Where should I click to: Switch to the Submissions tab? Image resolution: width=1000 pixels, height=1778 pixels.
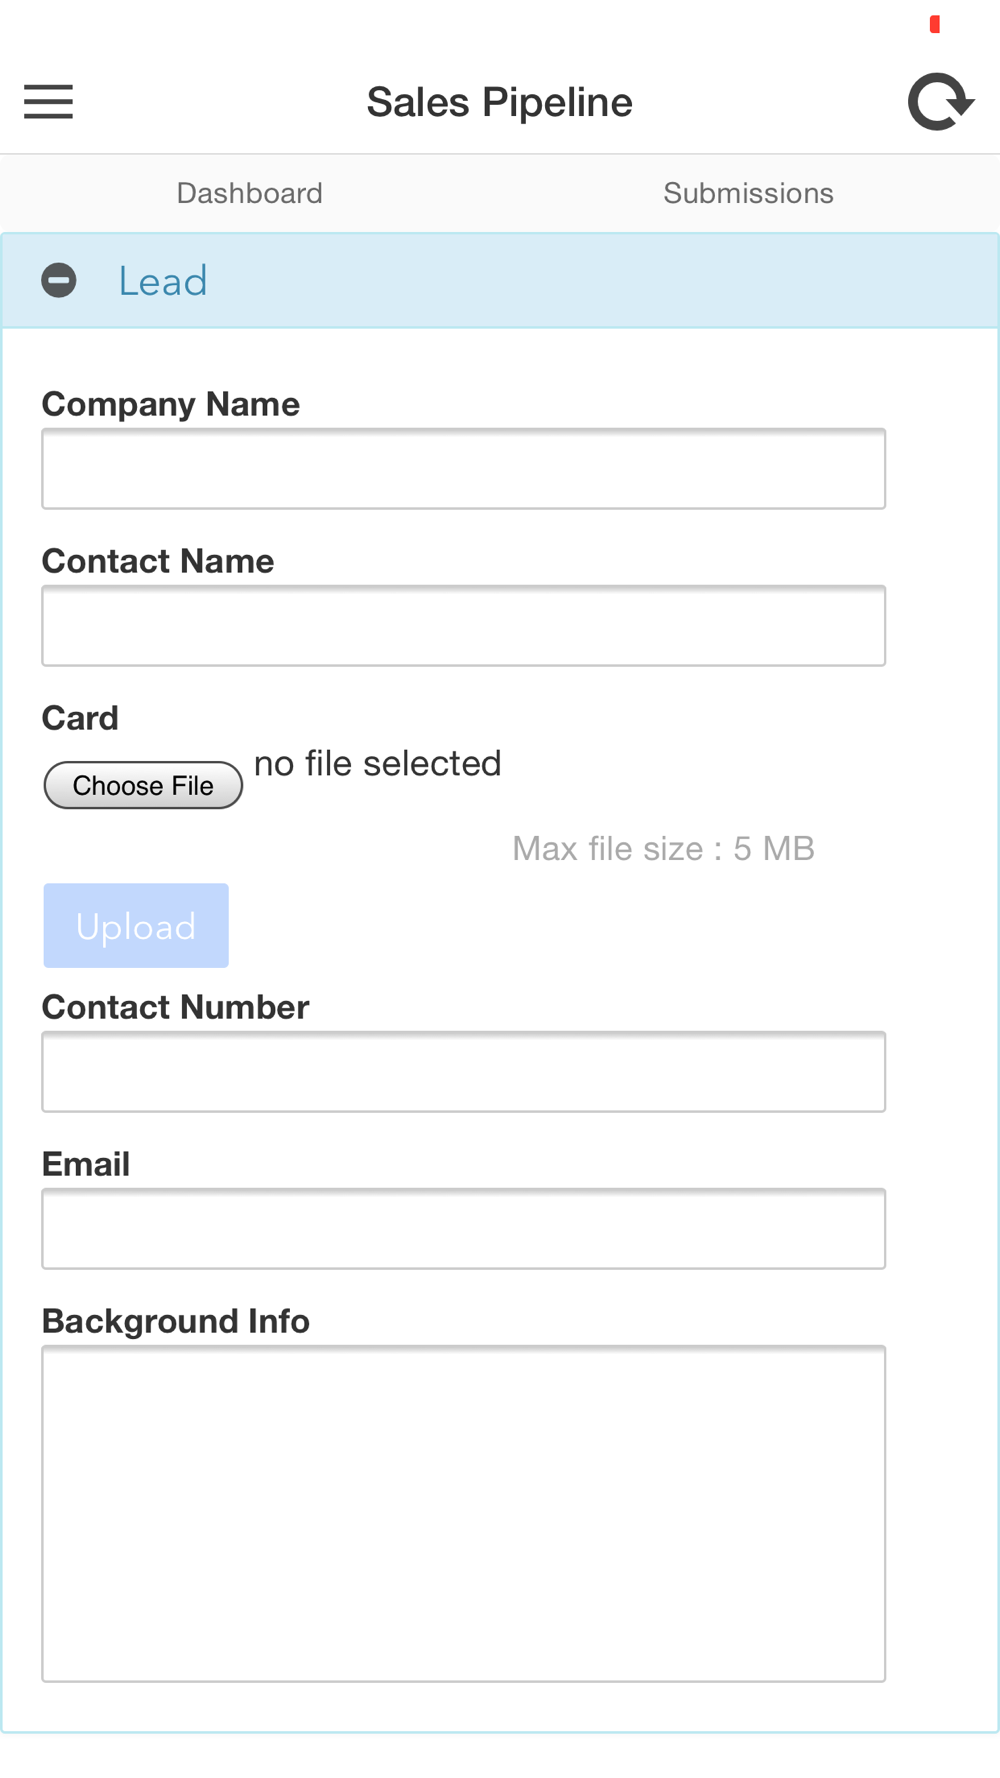[749, 193]
